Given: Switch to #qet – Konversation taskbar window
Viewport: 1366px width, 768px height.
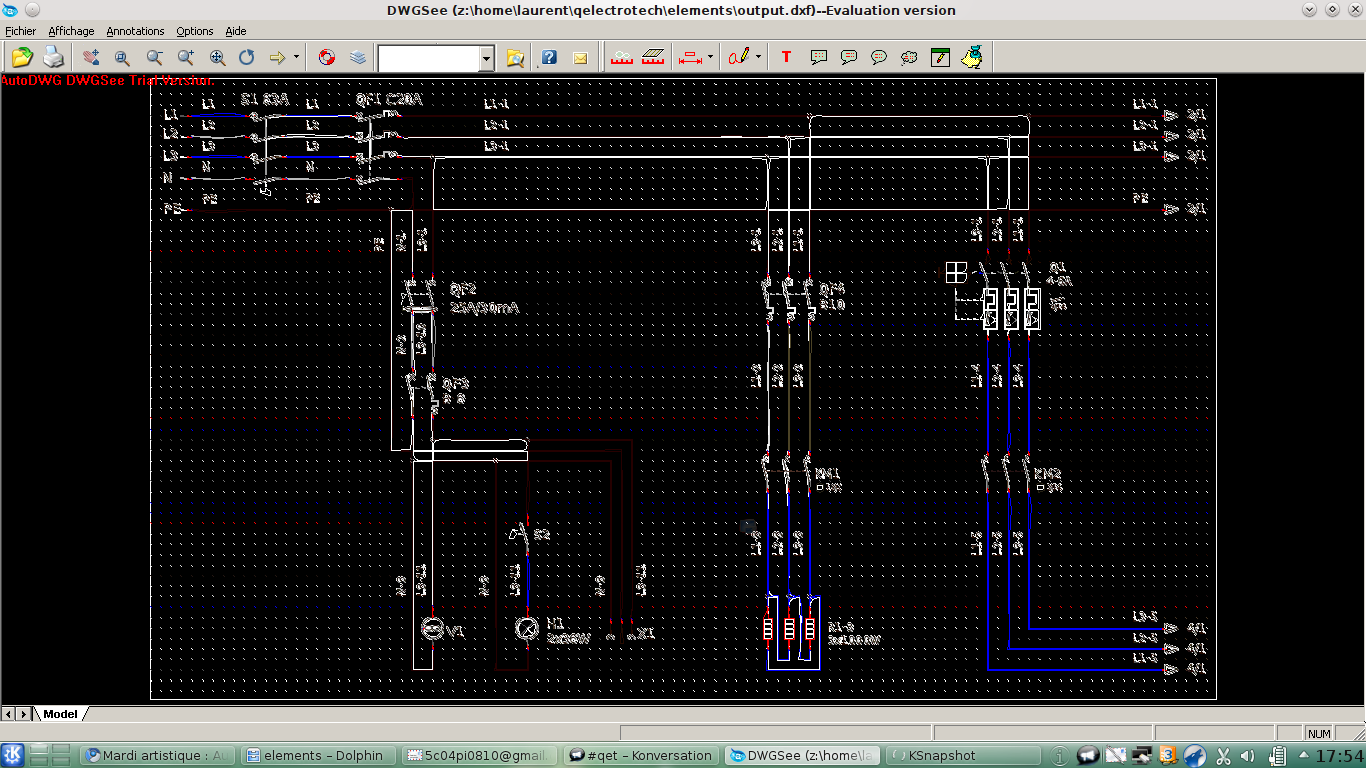Looking at the screenshot, I should tap(642, 755).
